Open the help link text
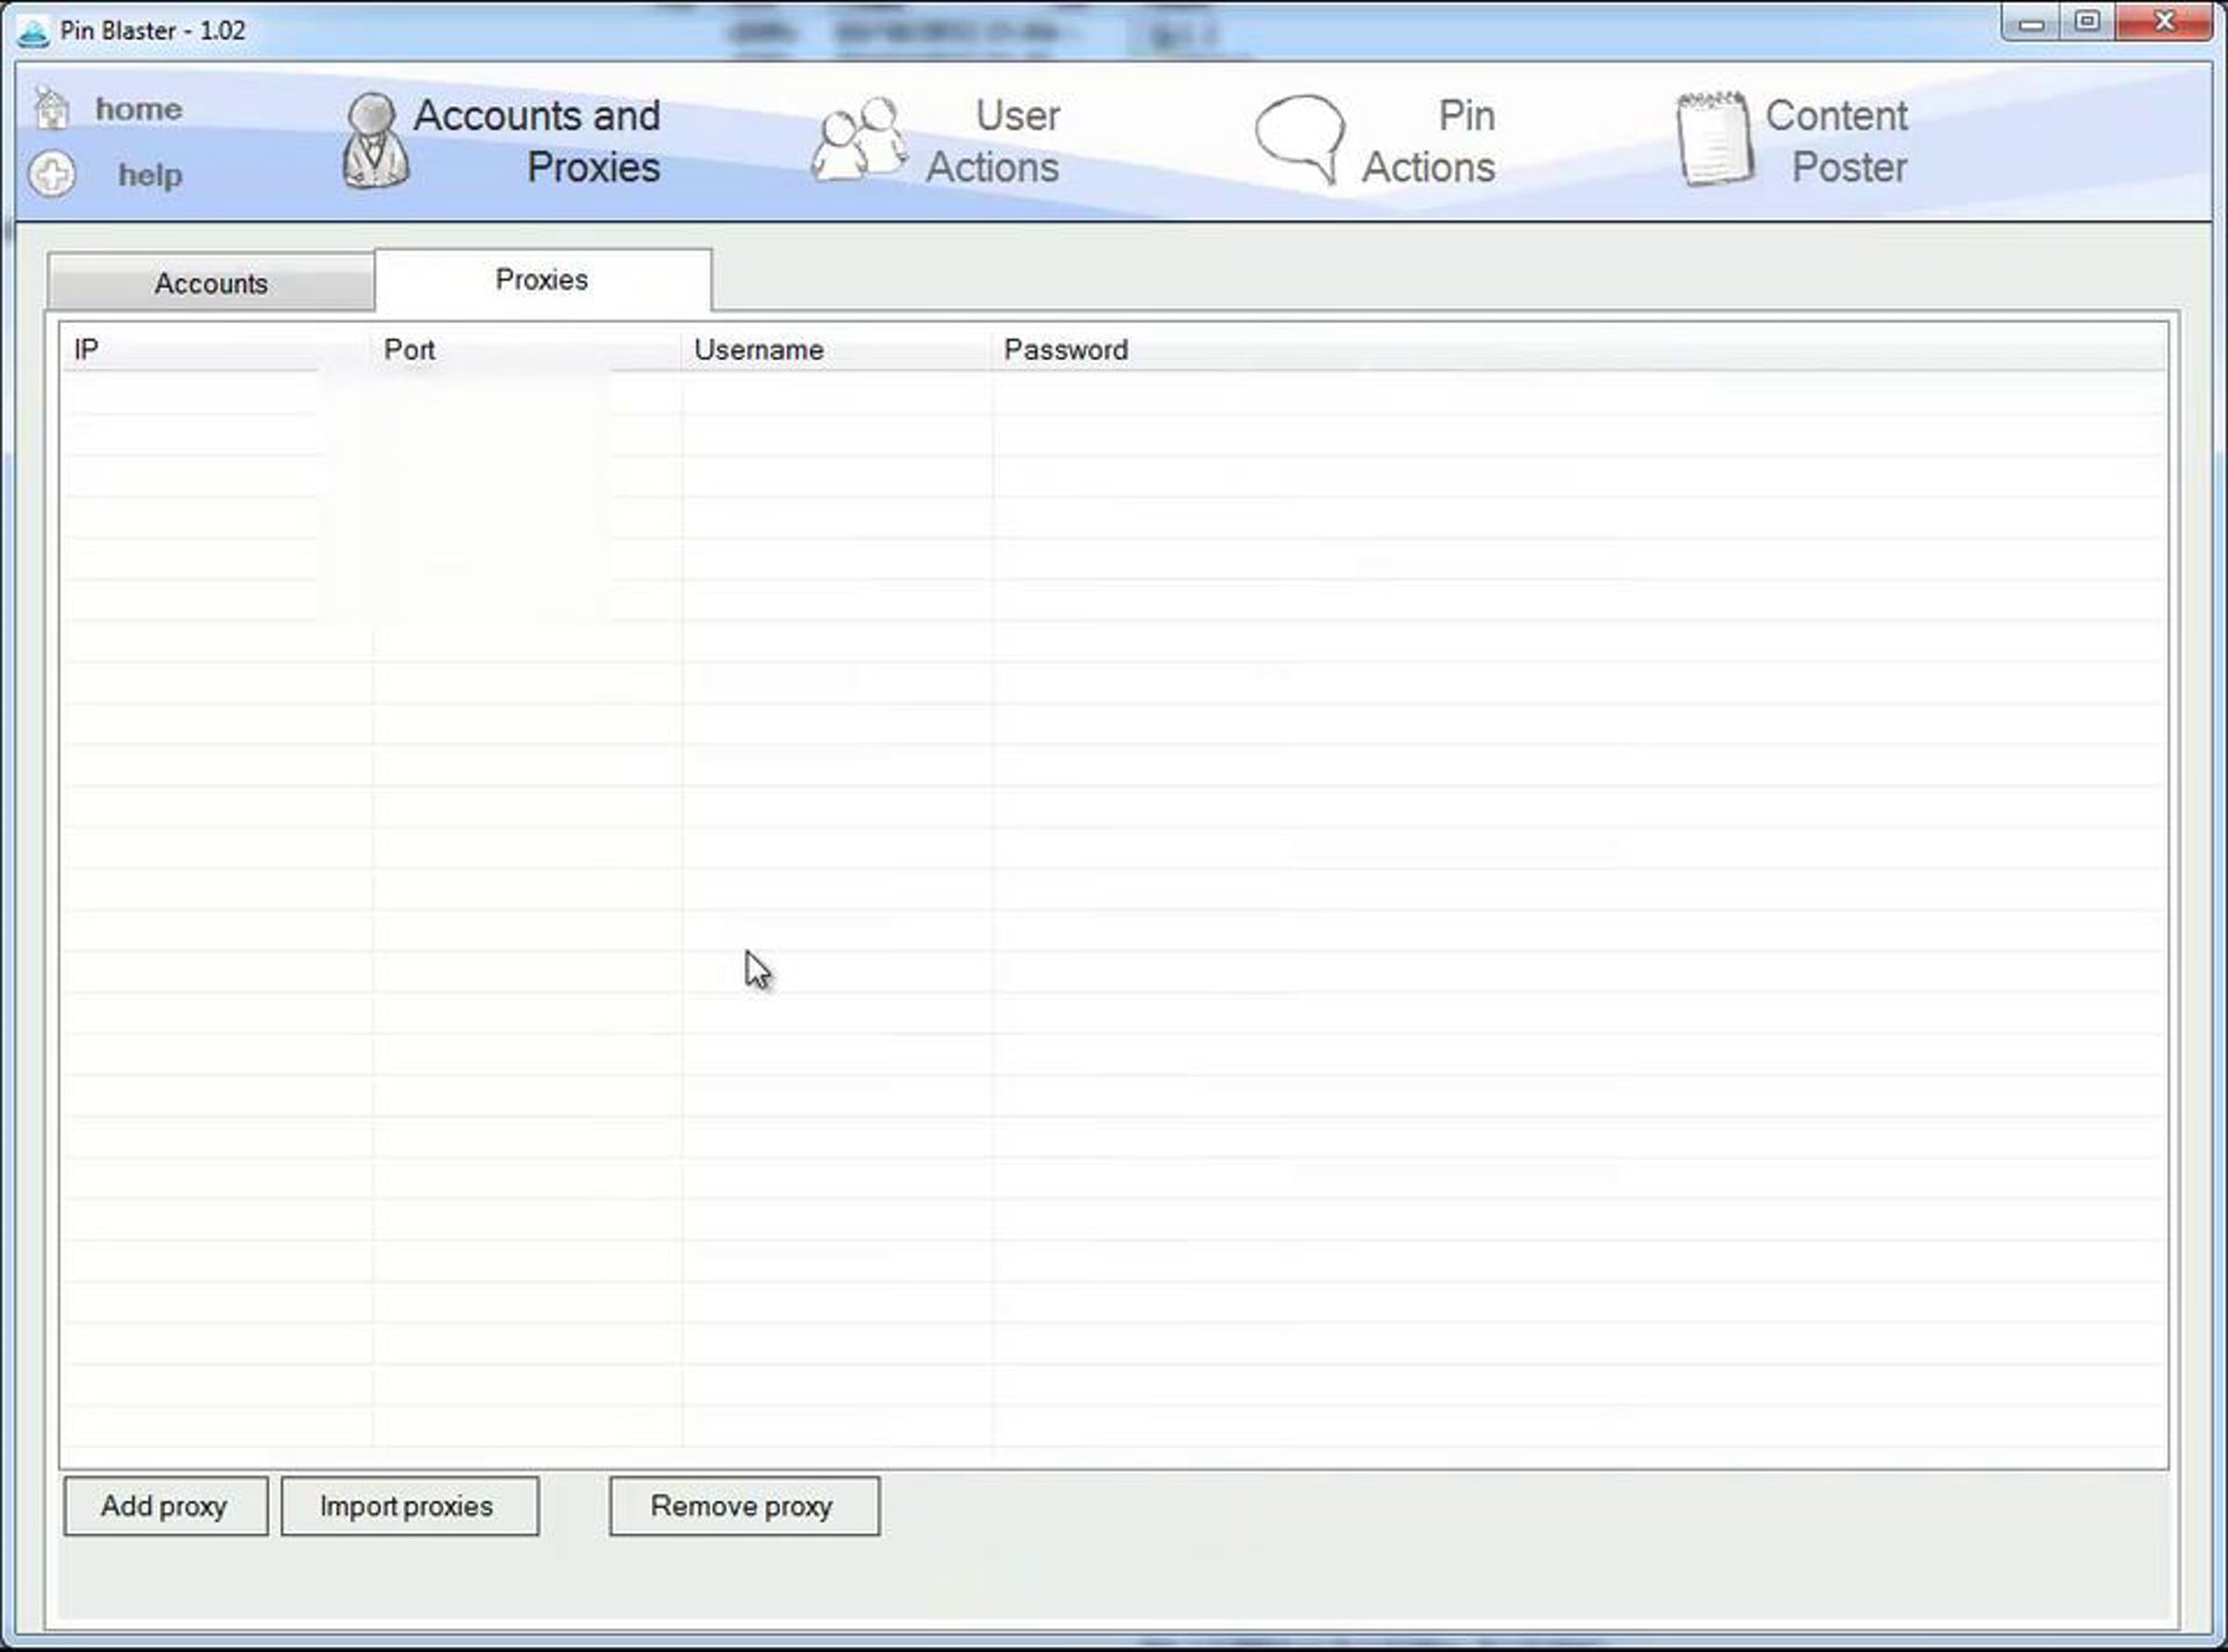 click(x=150, y=175)
